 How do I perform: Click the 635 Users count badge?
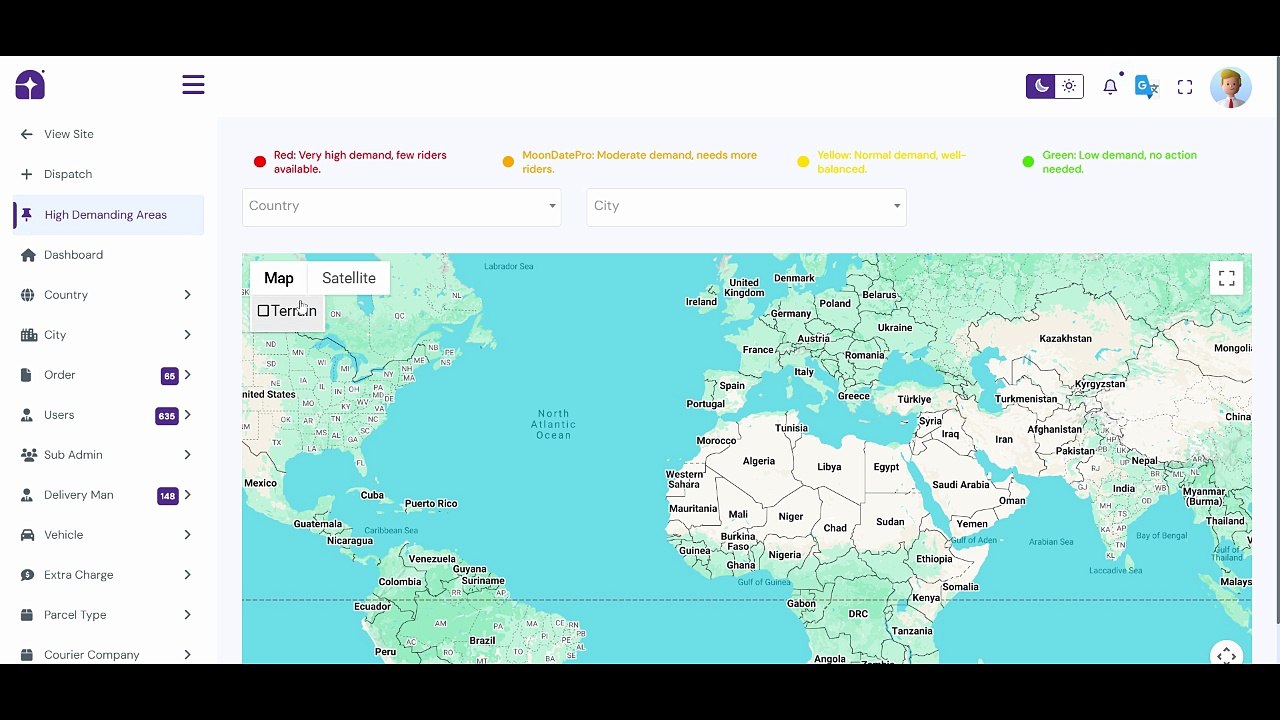(166, 416)
